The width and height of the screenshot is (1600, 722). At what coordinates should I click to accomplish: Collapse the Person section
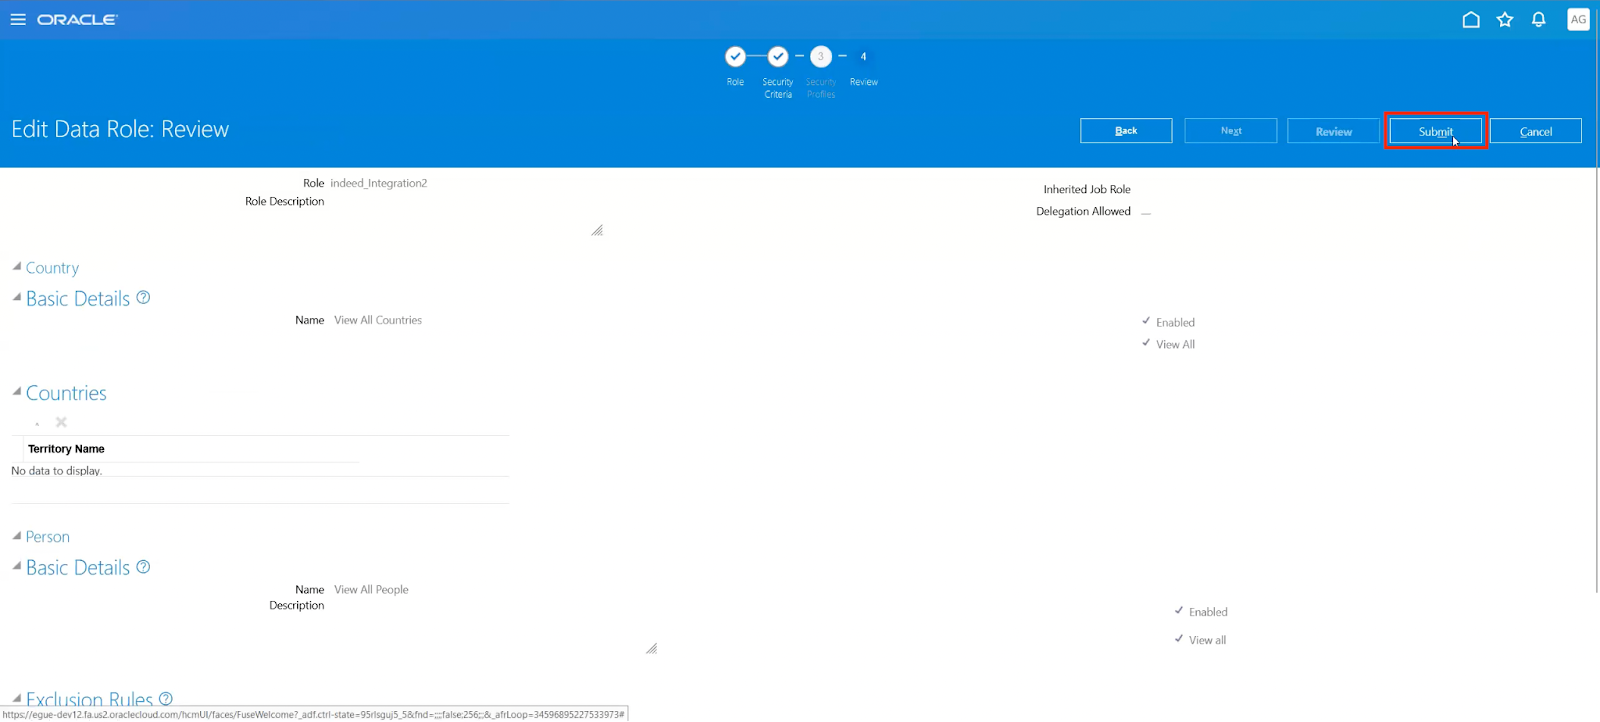tap(16, 536)
